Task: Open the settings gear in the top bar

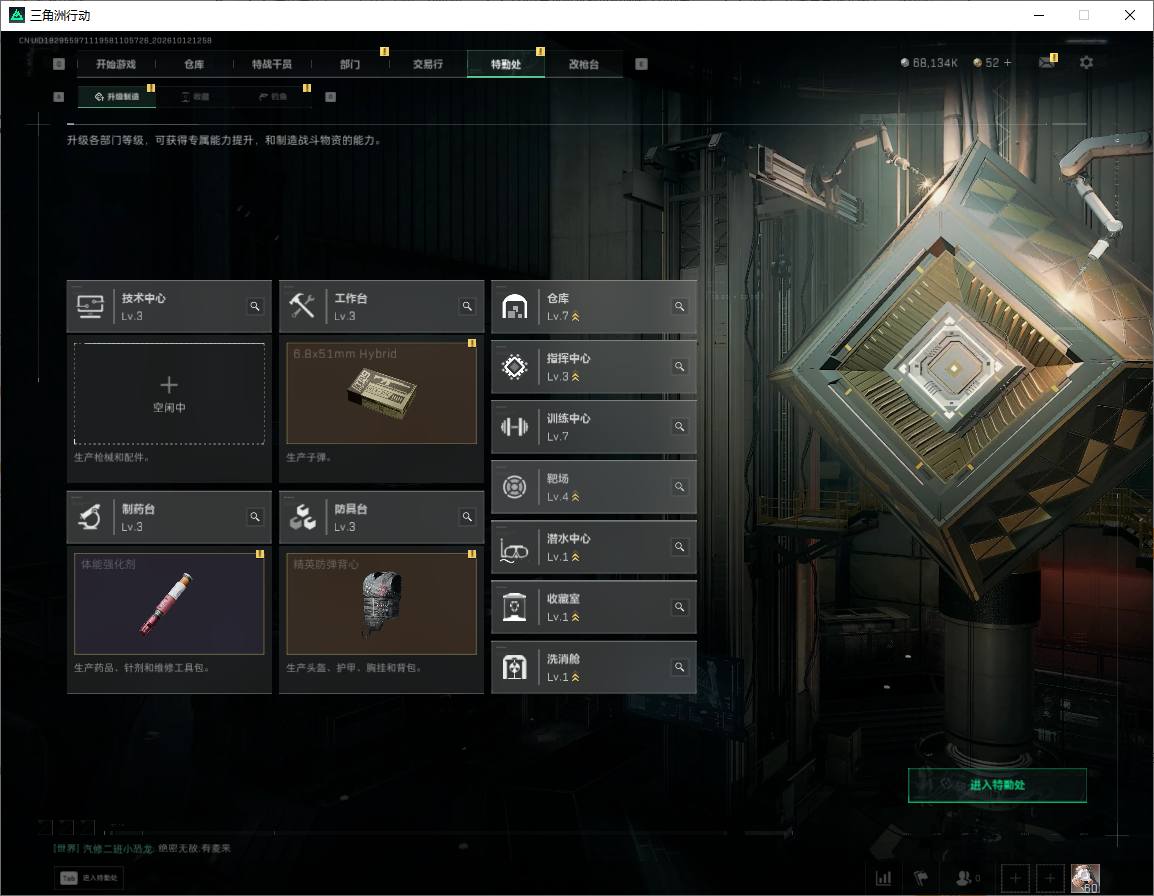Action: pos(1086,63)
